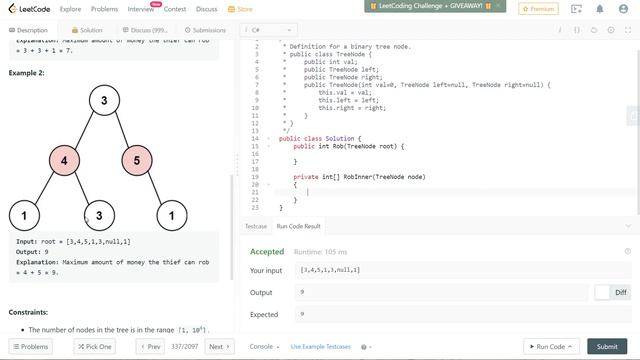This screenshot has height=360, width=640.
Task: Fold the RobInner block at line 20
Action: 269,184
